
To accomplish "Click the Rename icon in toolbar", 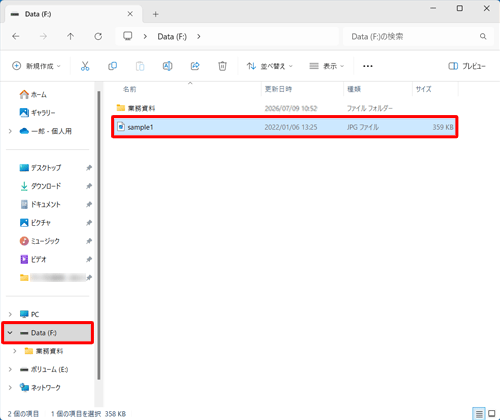I will pyautogui.click(x=168, y=66).
